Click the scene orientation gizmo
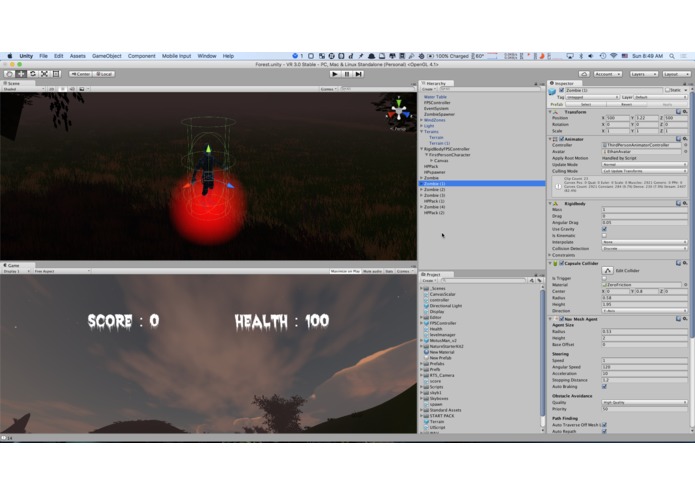The height and width of the screenshot is (494, 695). (398, 112)
